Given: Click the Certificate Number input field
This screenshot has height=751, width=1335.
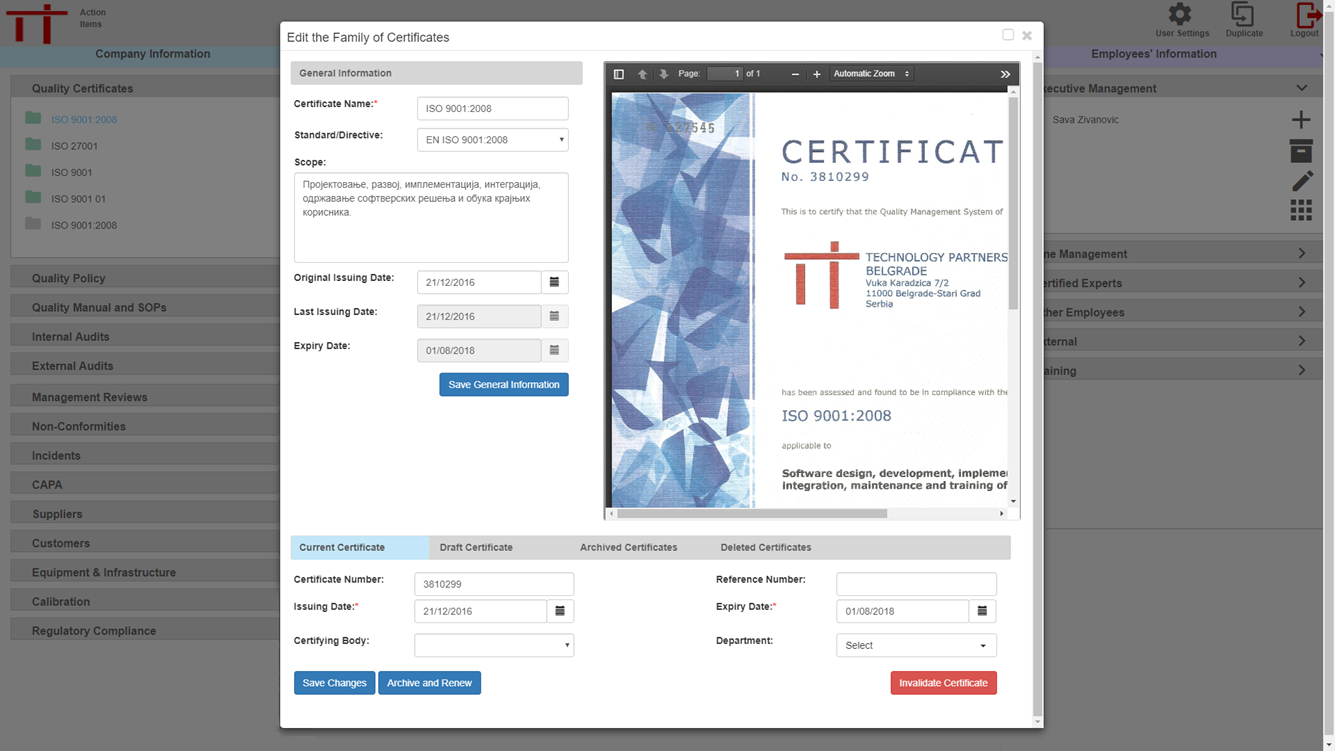Looking at the screenshot, I should click(x=494, y=584).
